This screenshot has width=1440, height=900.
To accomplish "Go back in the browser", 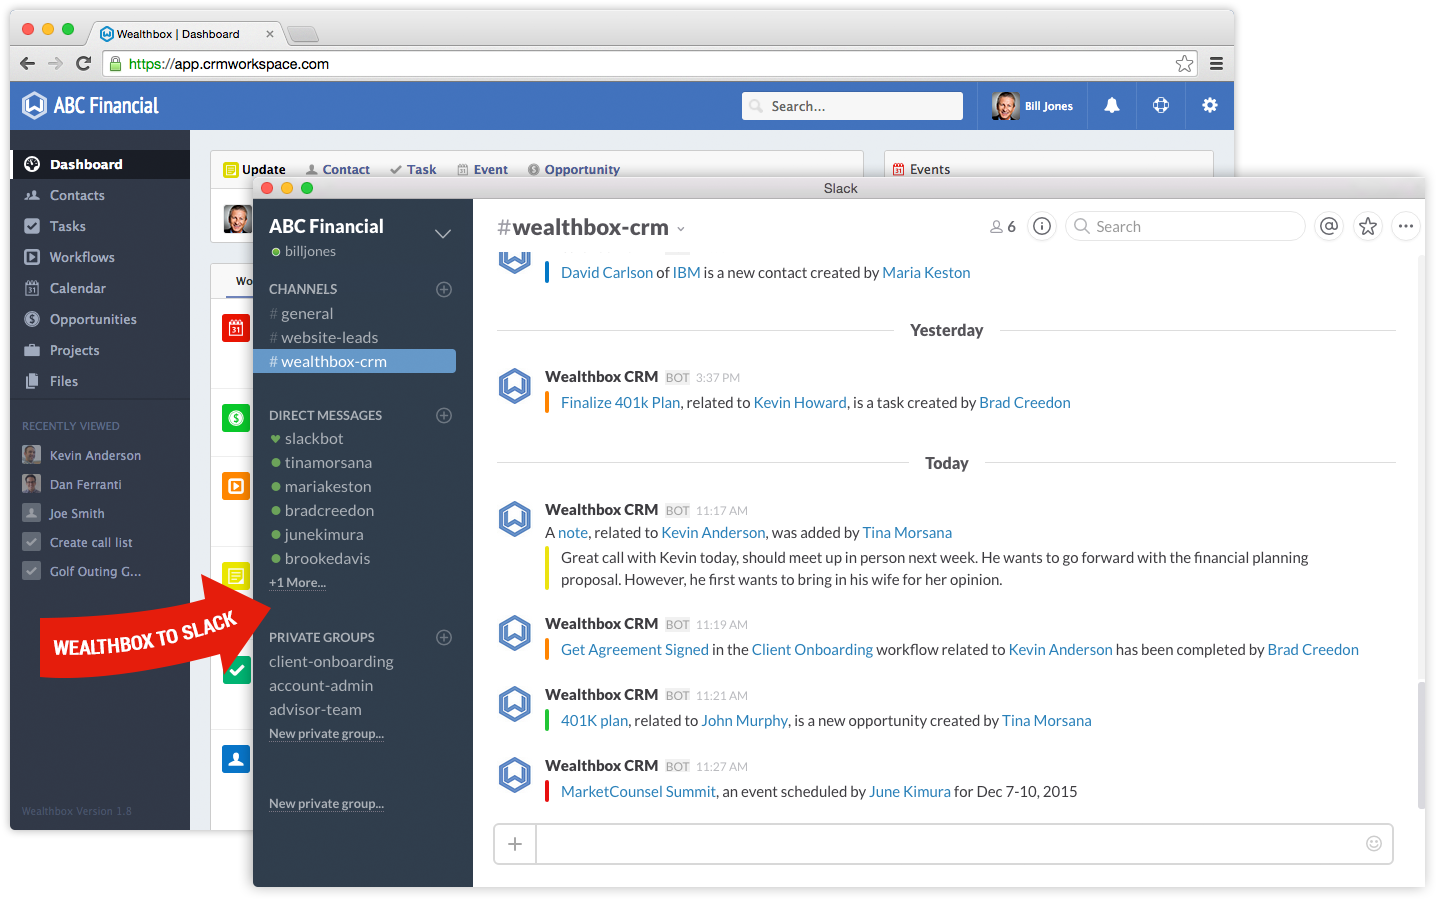I will tap(27, 63).
